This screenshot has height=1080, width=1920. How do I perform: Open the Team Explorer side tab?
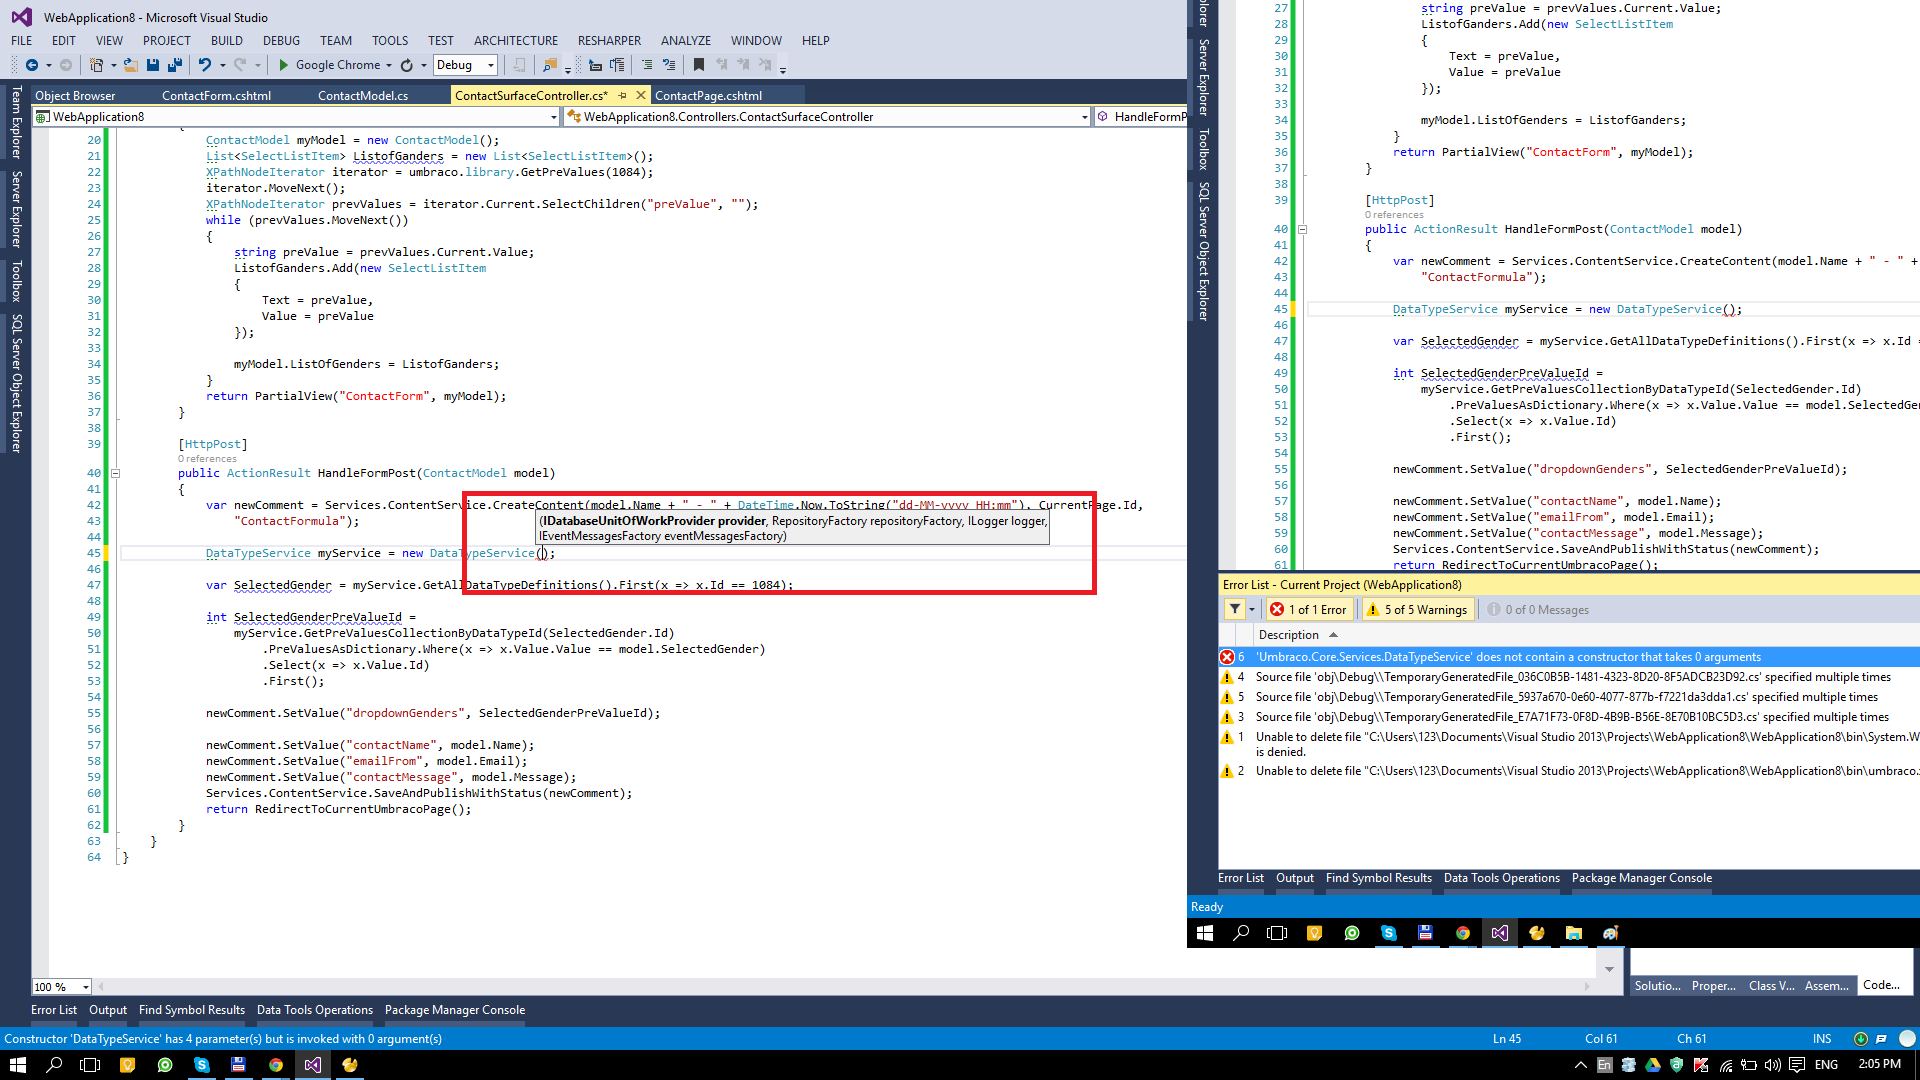point(16,122)
